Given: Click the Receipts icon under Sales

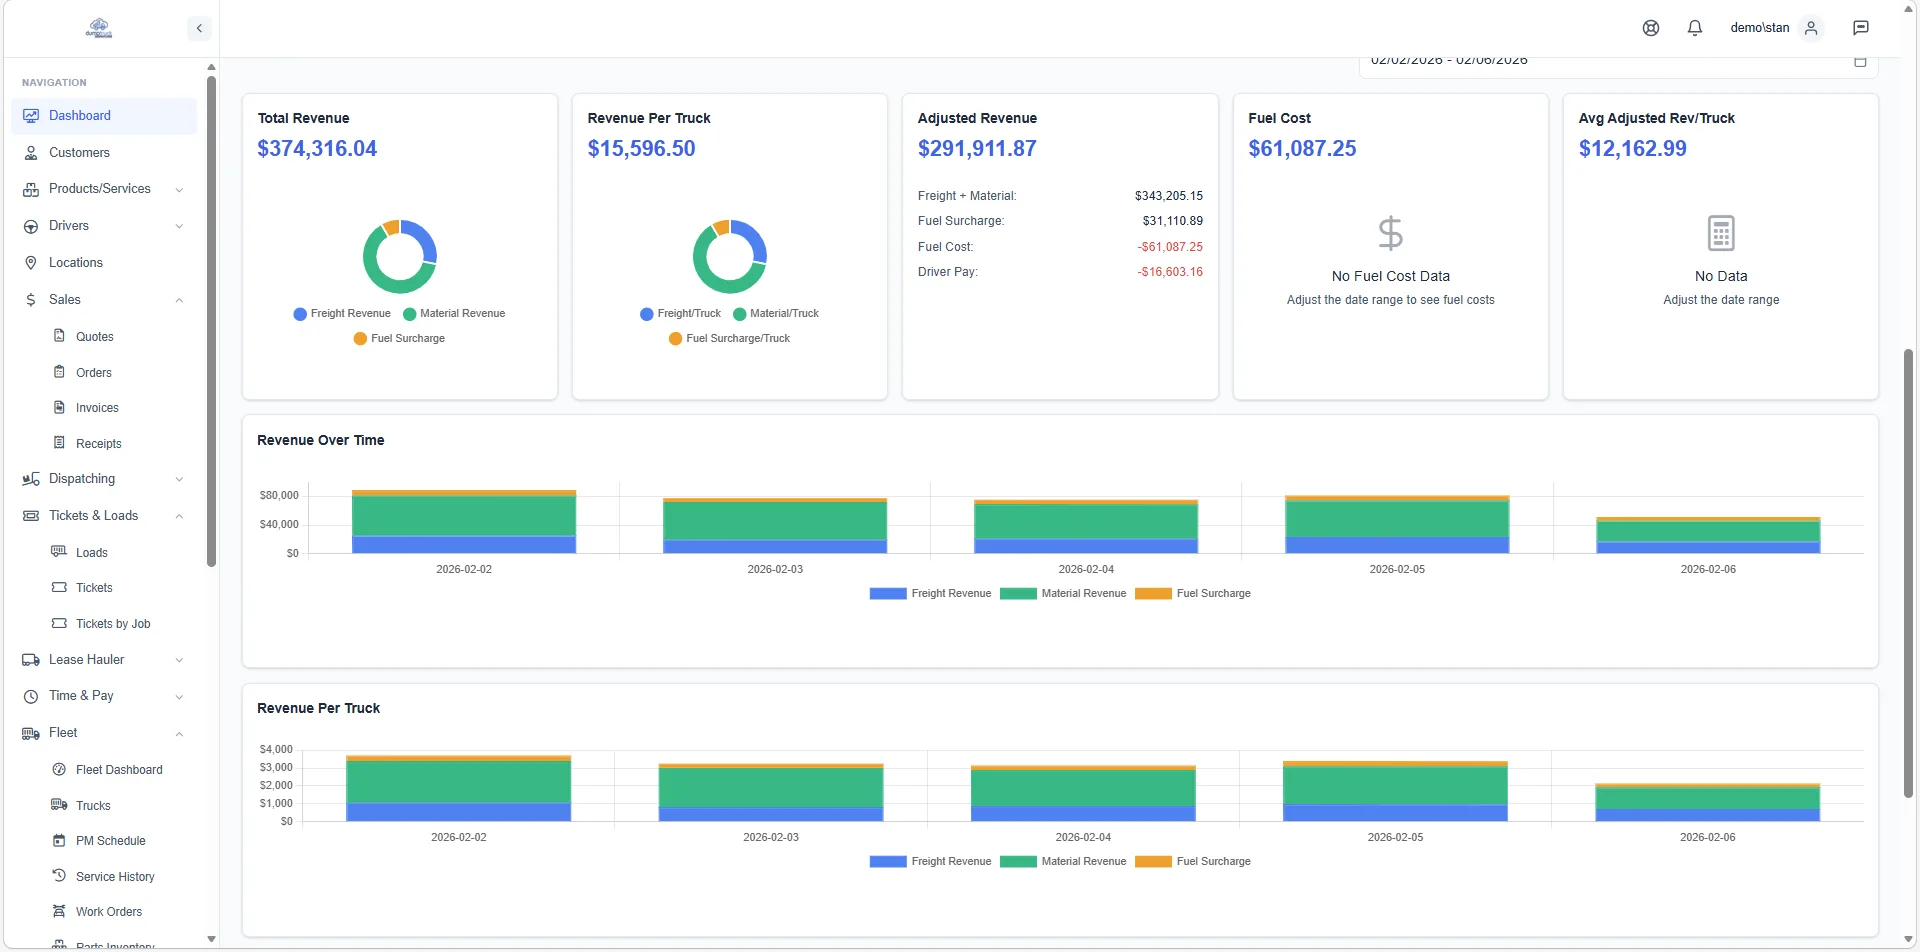Looking at the screenshot, I should [x=61, y=443].
